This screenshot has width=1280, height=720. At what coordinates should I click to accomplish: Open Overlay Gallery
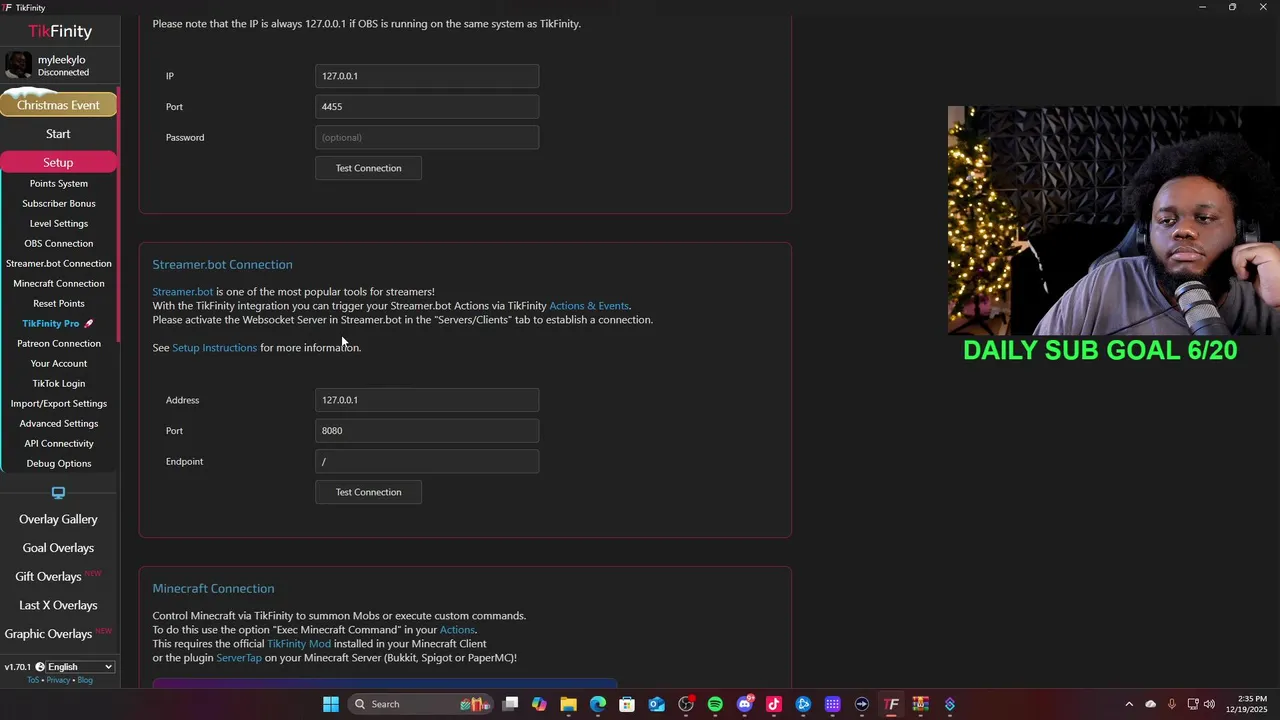pos(58,519)
